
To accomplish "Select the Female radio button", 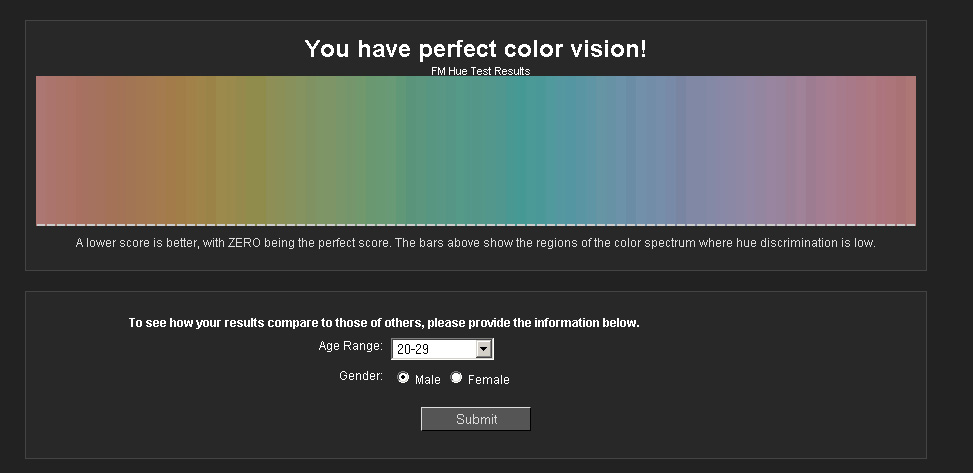I will click(x=457, y=378).
